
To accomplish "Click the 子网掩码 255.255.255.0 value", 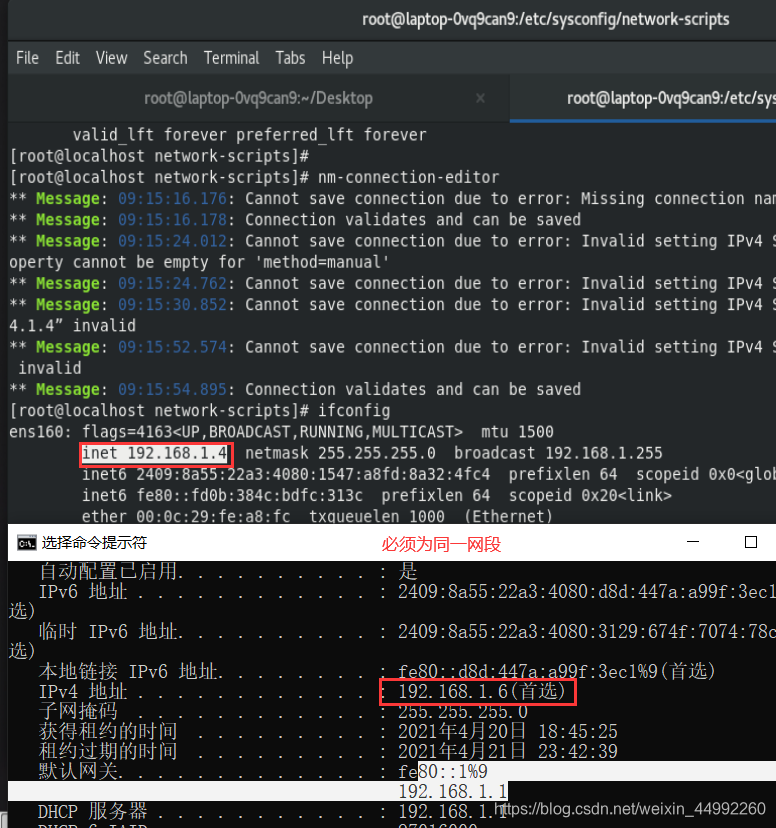I will 463,711.
